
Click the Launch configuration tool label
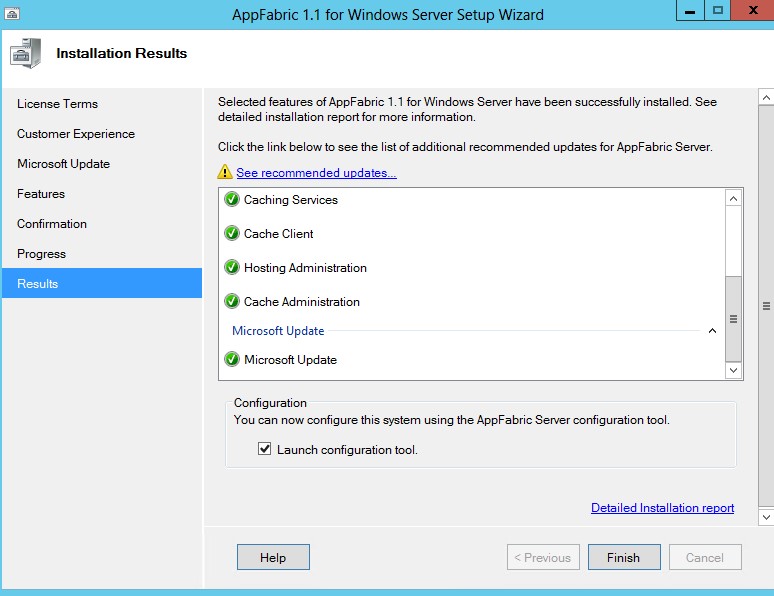pyautogui.click(x=347, y=450)
